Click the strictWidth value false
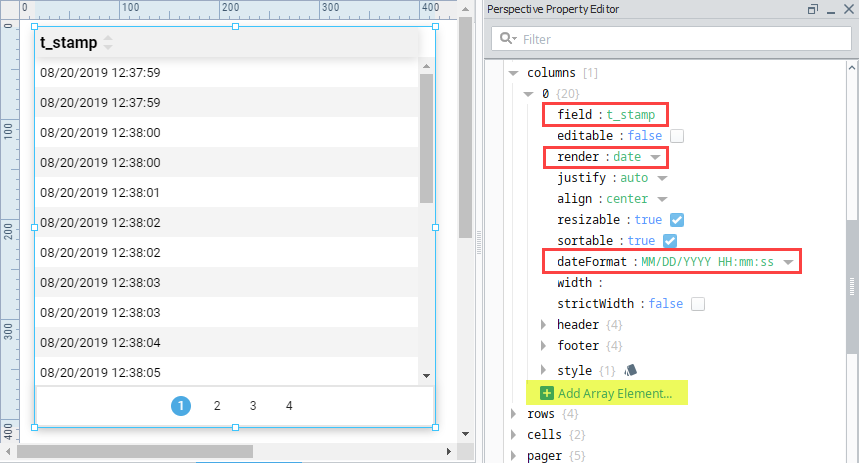 tap(666, 304)
